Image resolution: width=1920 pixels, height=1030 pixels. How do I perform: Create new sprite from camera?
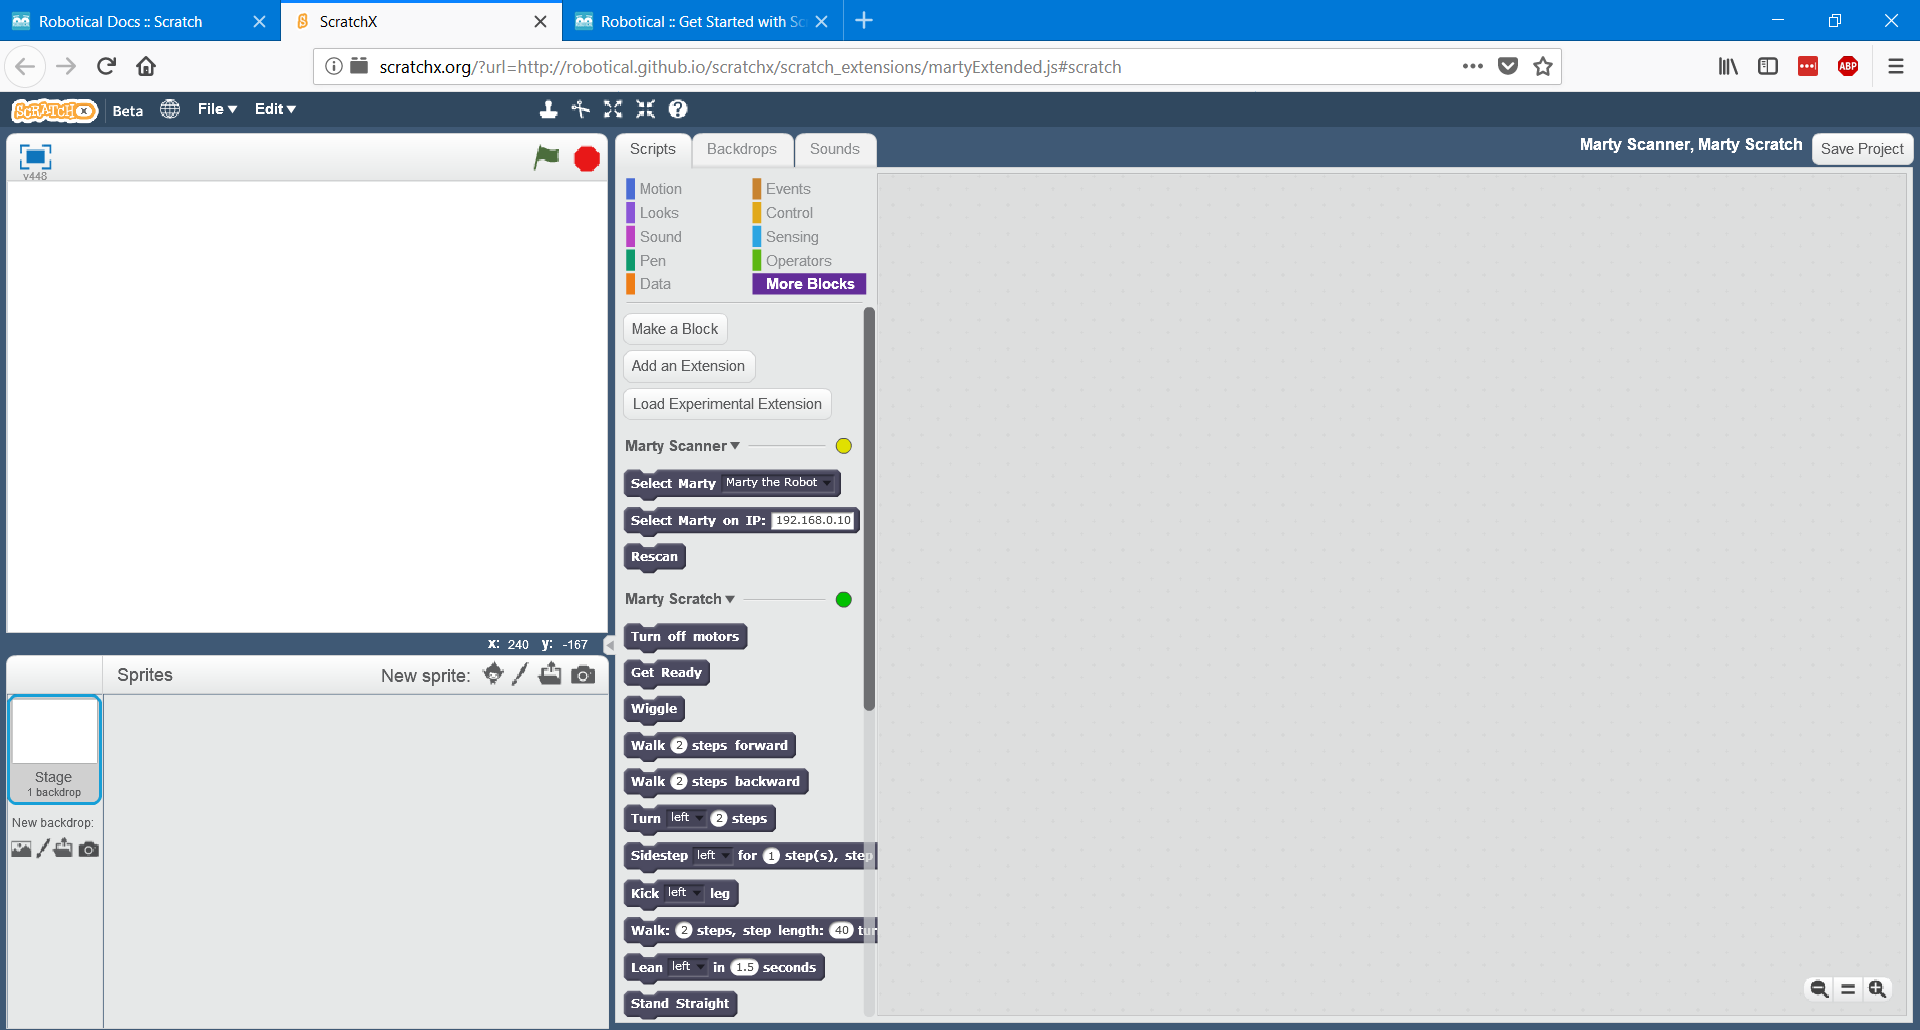[583, 675]
